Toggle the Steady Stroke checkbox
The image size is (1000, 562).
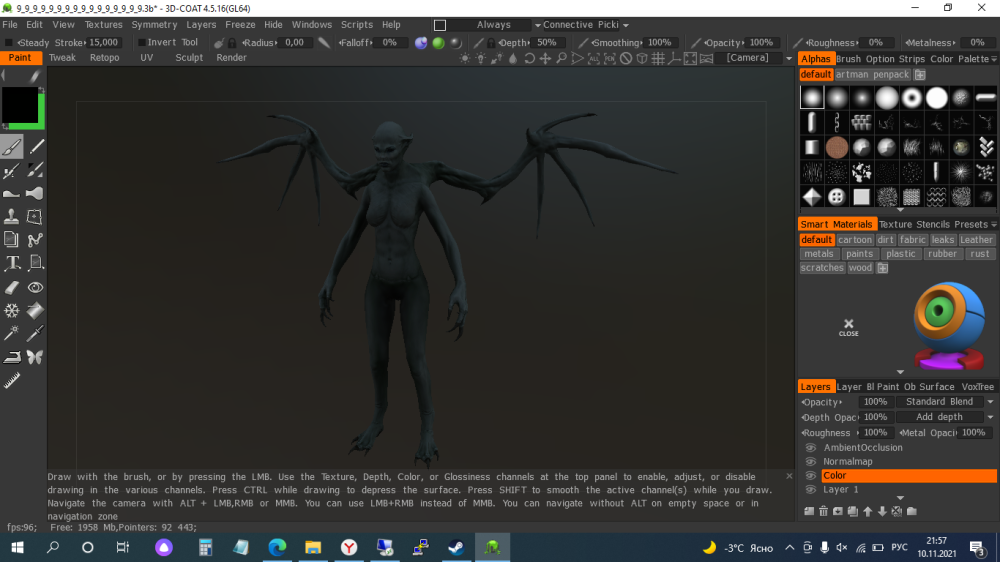8,43
